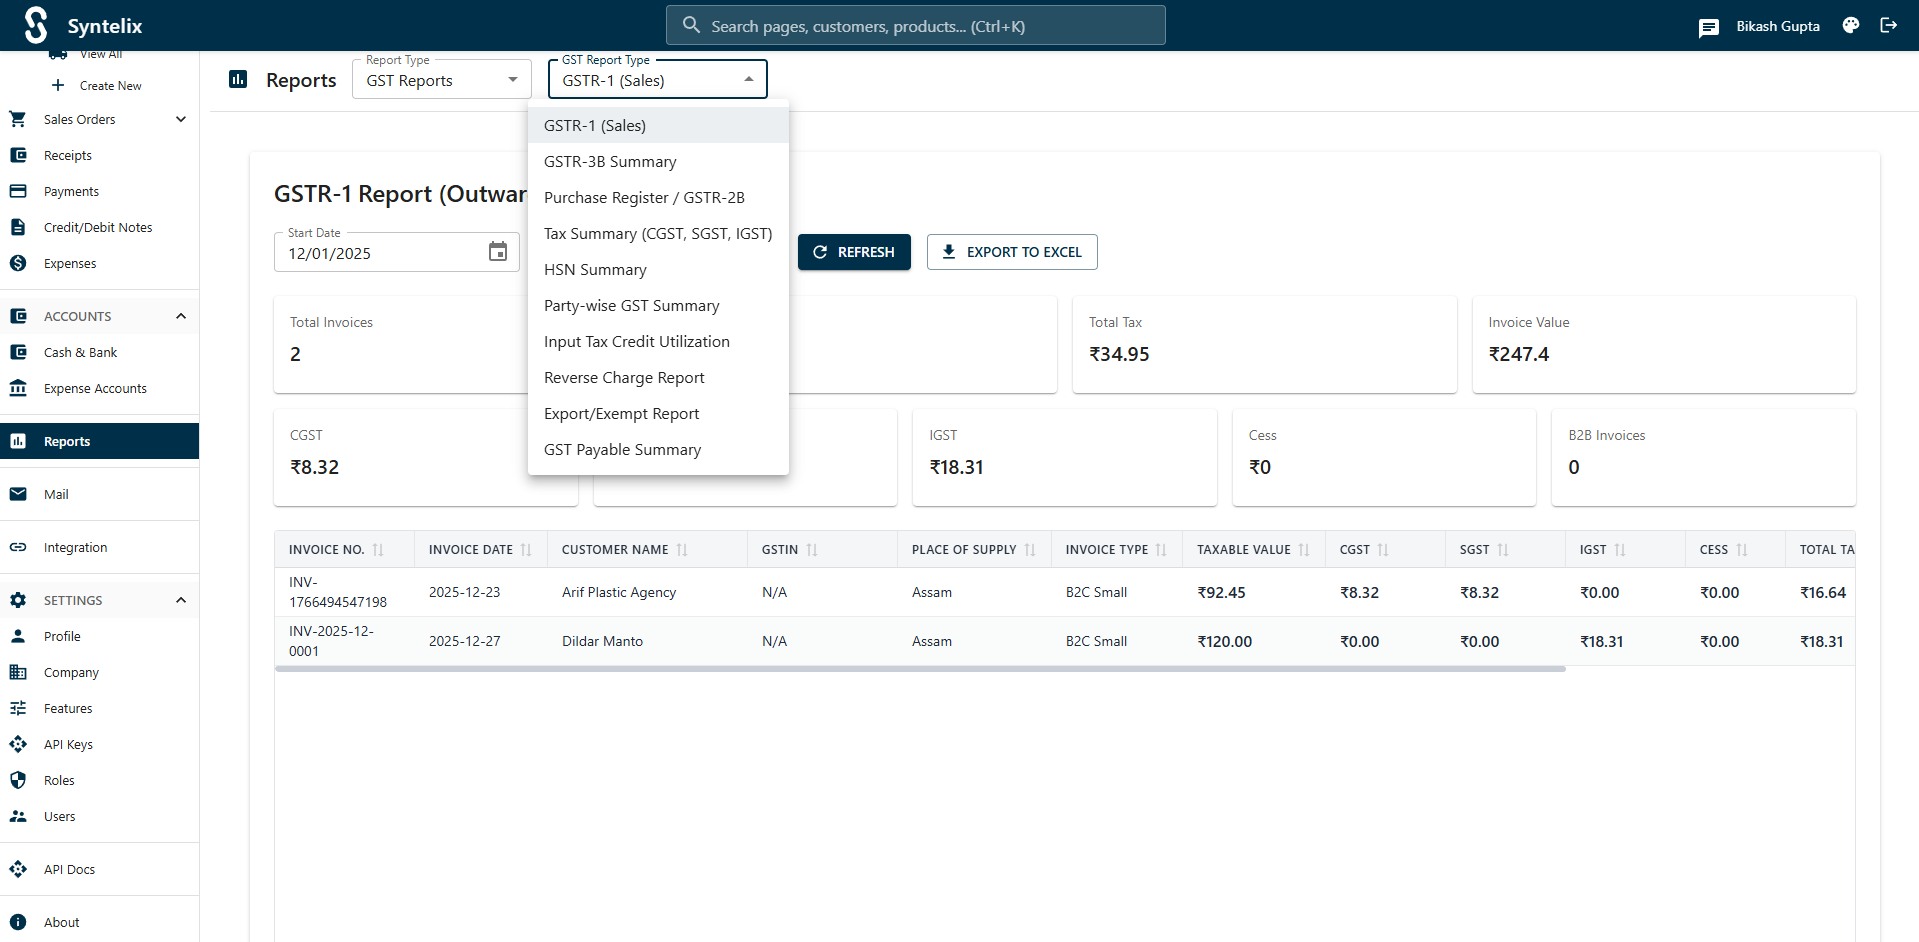The width and height of the screenshot is (1919, 942).
Task: Open the Start Date calendar picker
Action: click(x=497, y=252)
